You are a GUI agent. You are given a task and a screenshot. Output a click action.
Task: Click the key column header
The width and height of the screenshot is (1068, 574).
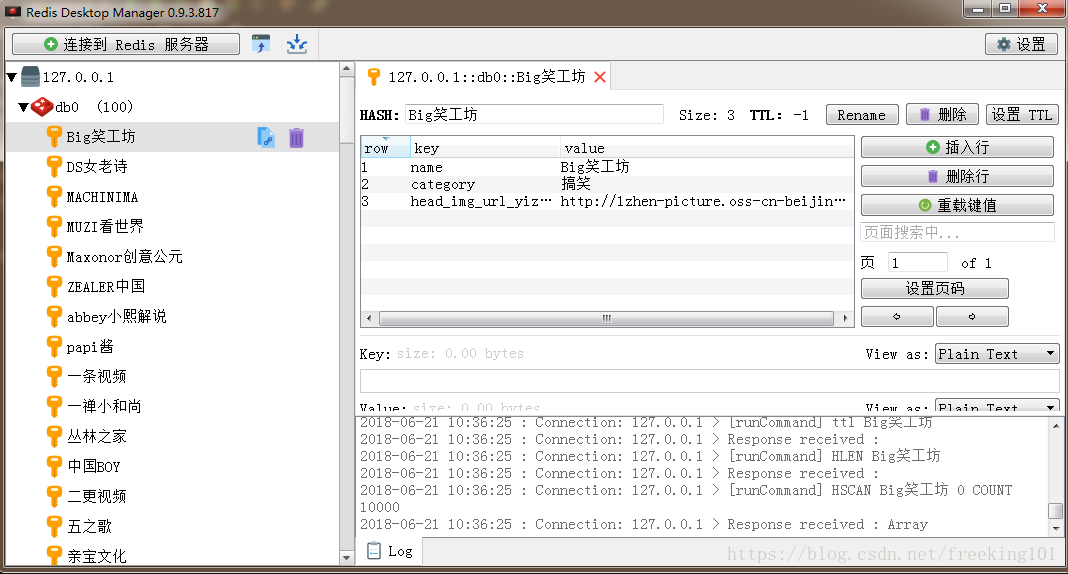[x=485, y=148]
